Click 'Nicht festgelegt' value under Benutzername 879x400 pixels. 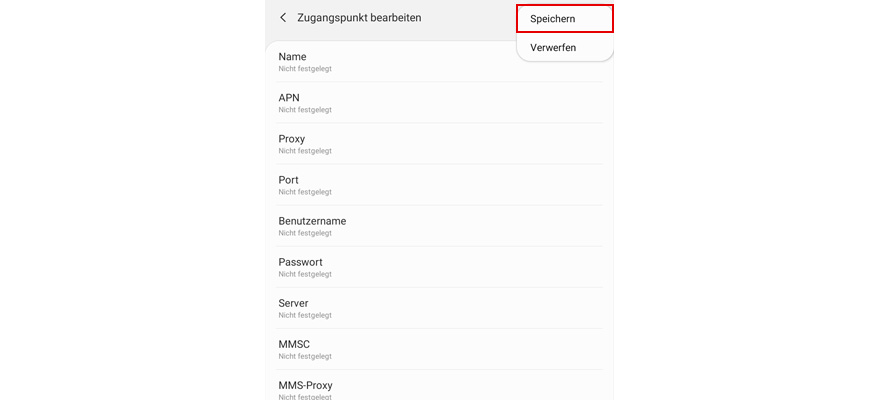coord(305,233)
